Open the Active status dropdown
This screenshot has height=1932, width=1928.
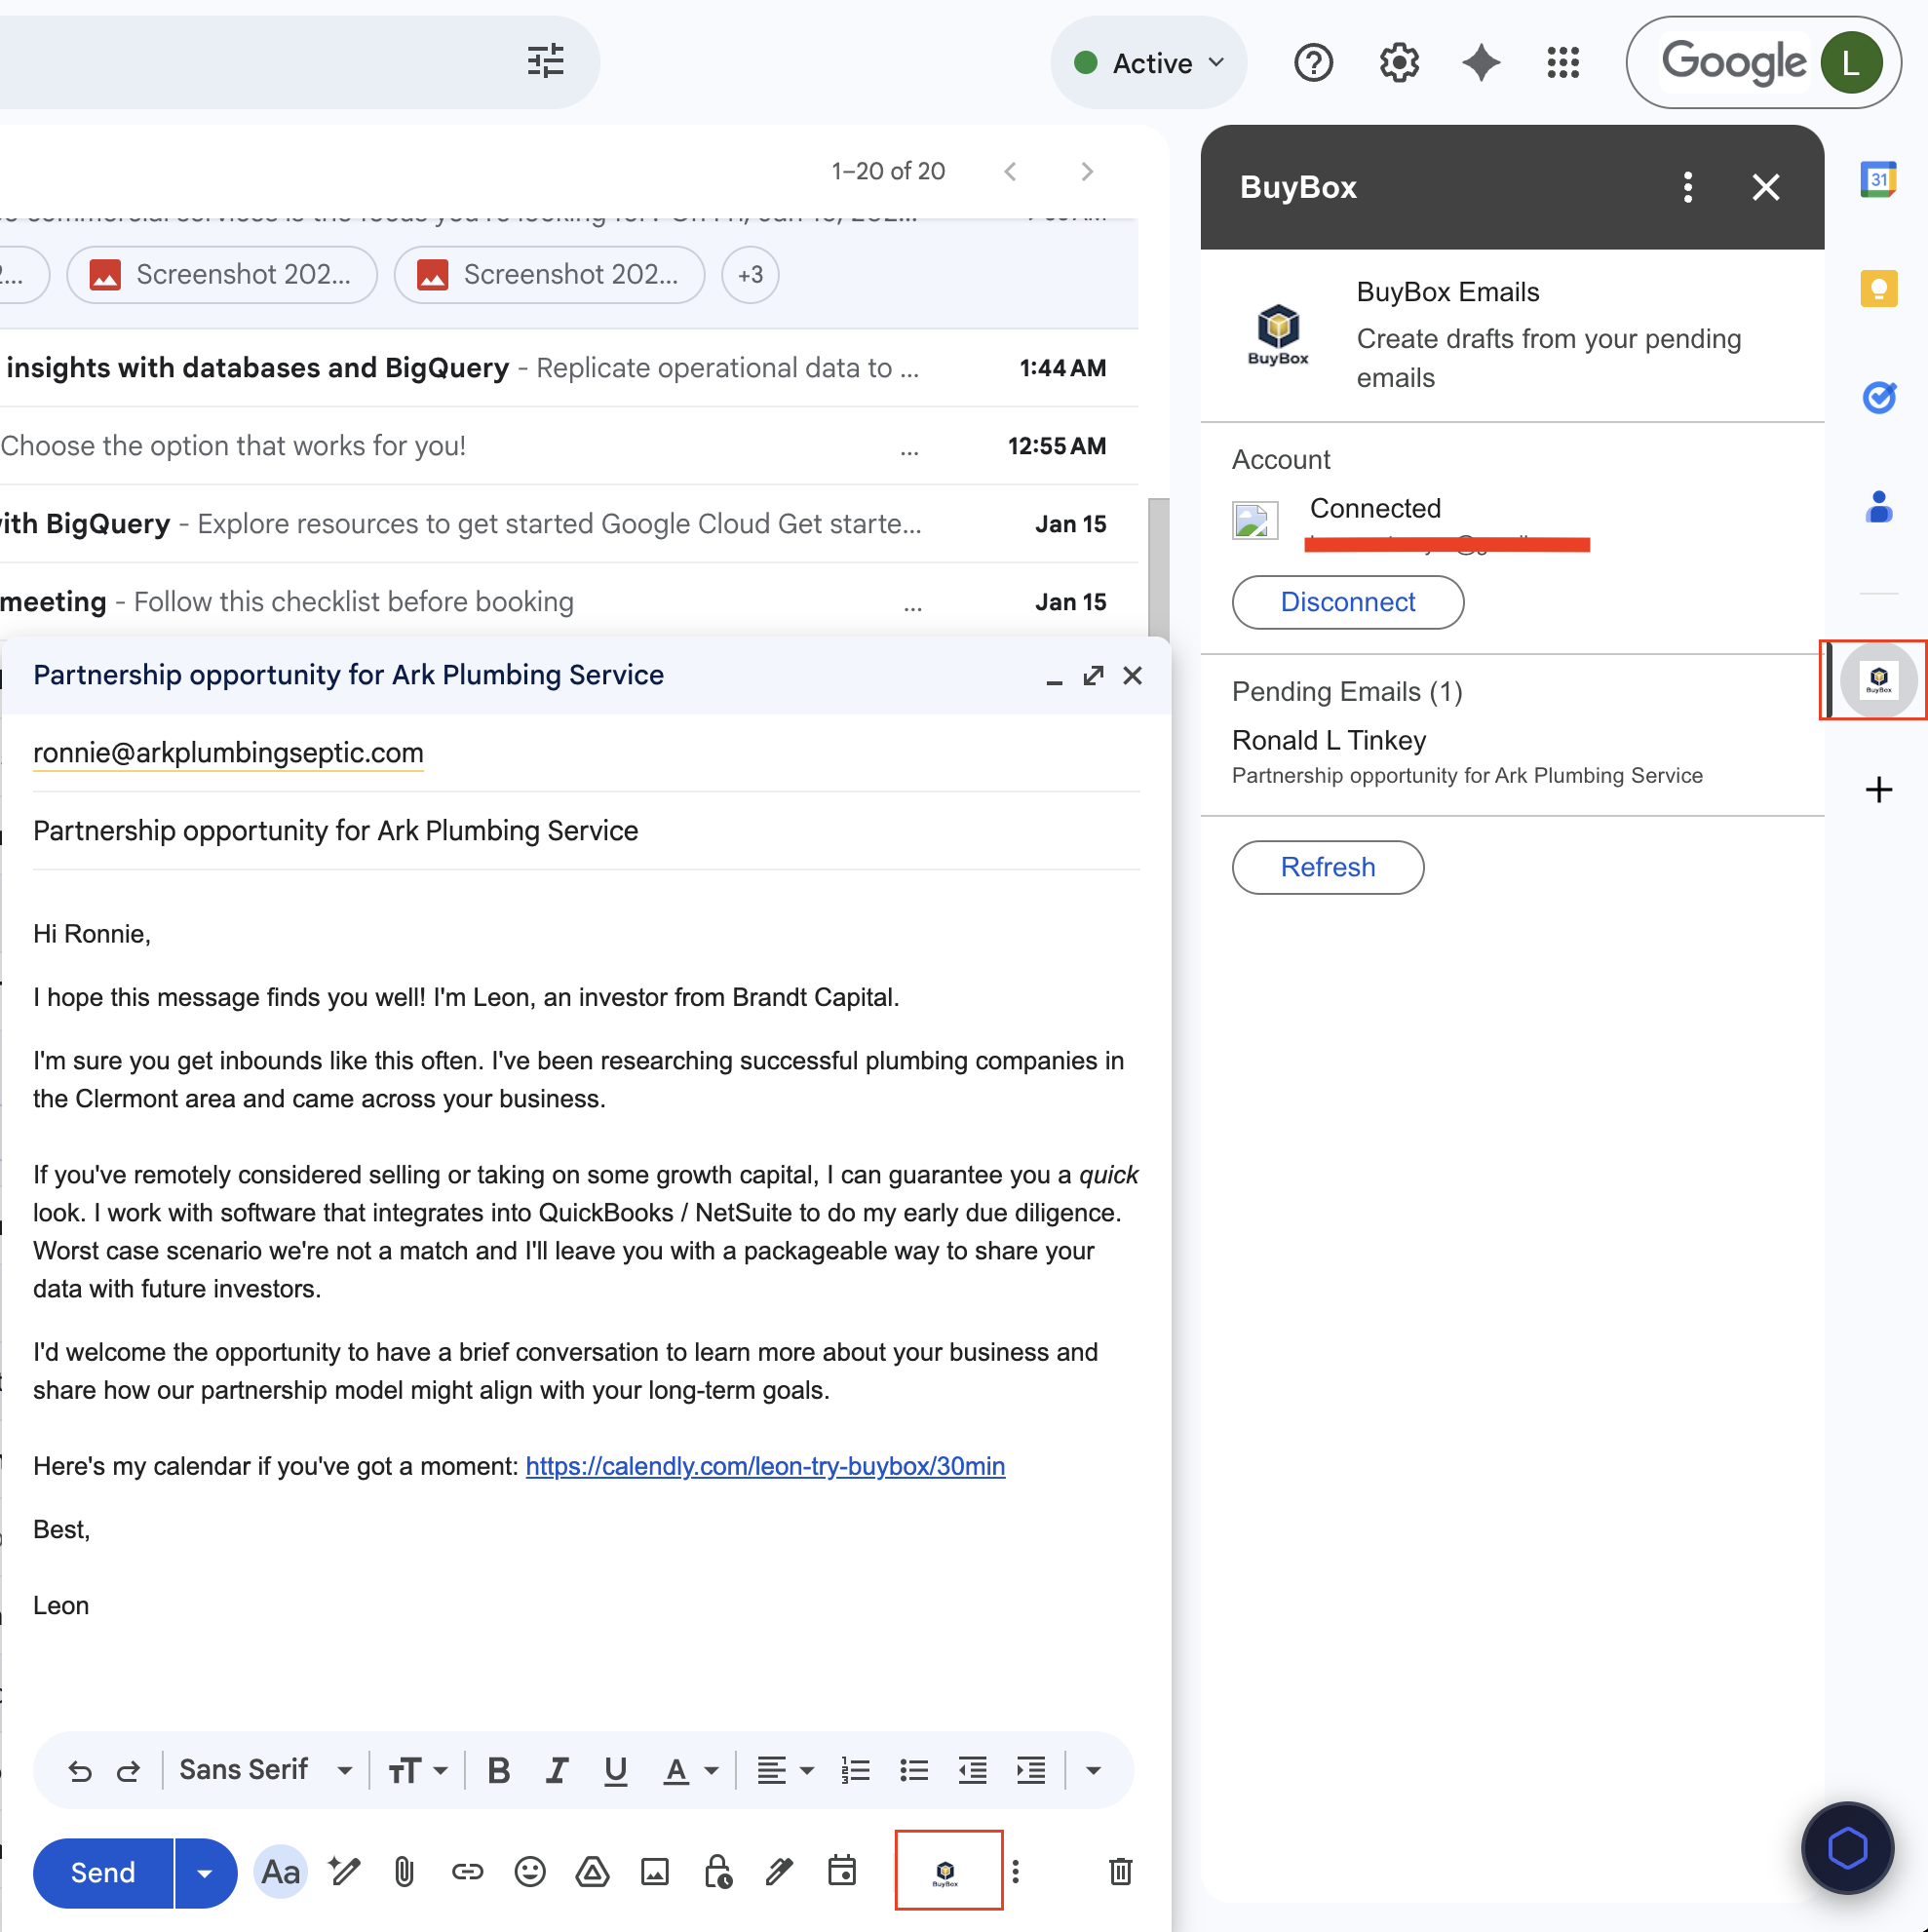pyautogui.click(x=1148, y=63)
